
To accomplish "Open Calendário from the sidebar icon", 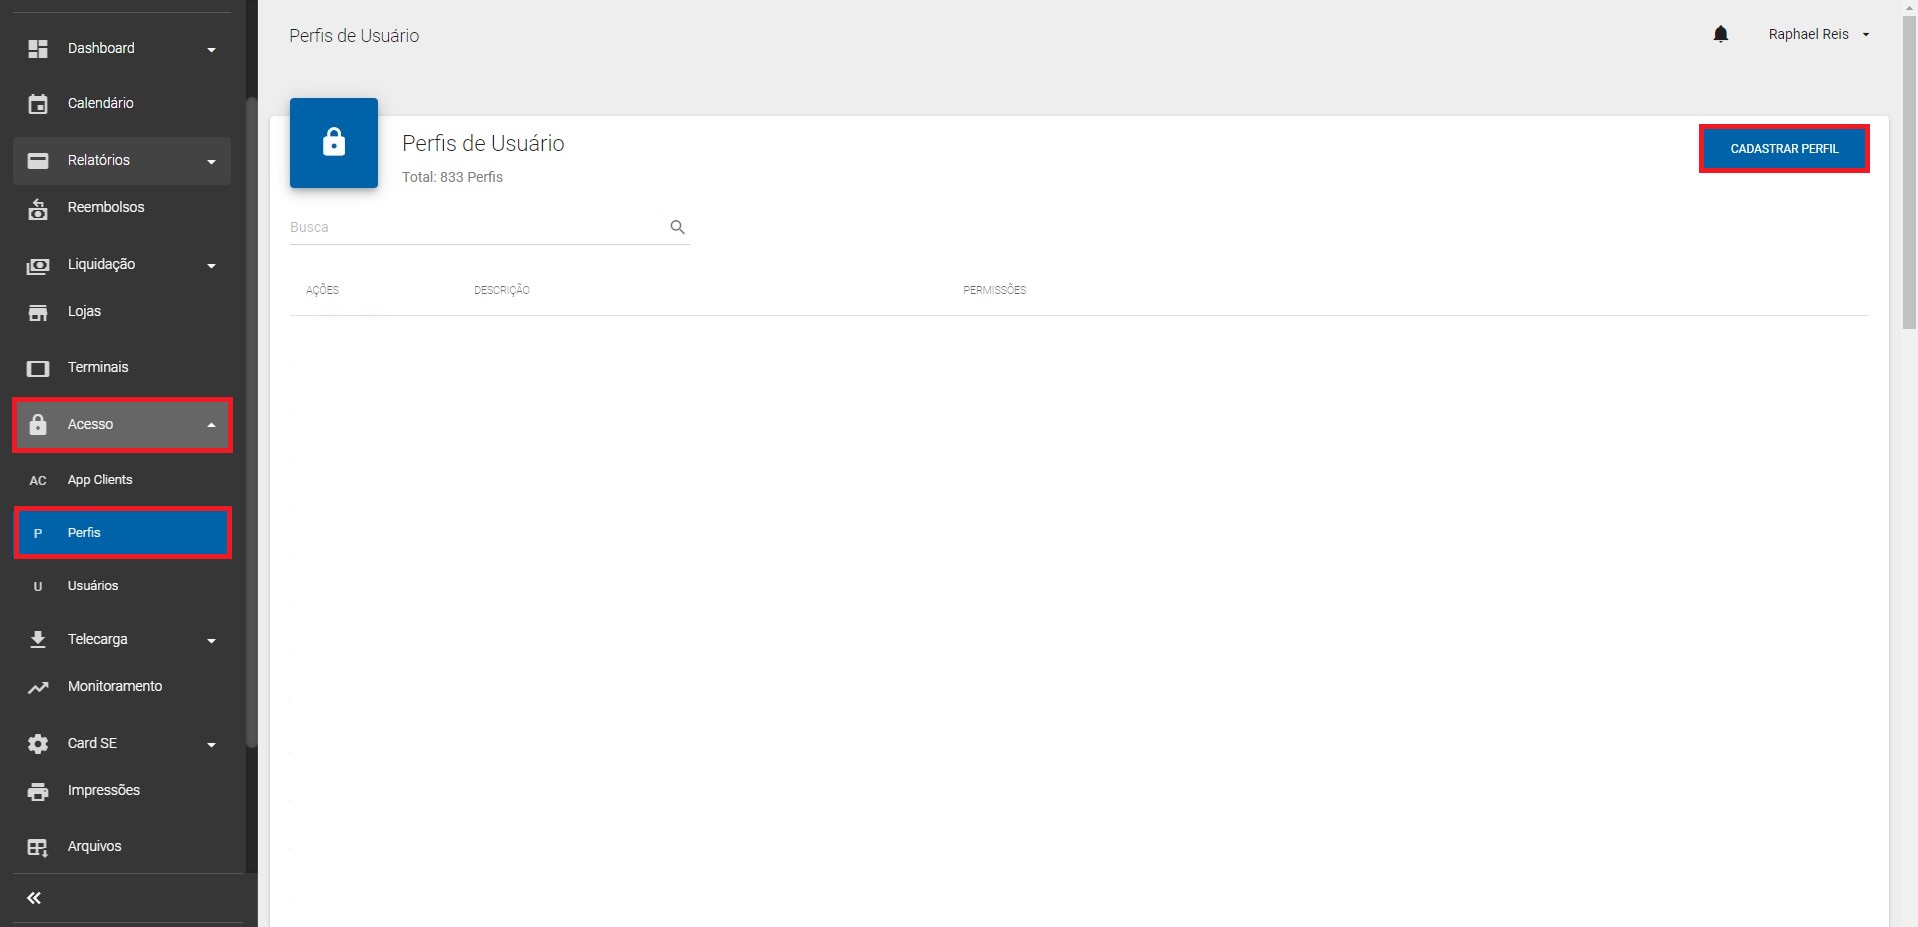I will click(38, 104).
